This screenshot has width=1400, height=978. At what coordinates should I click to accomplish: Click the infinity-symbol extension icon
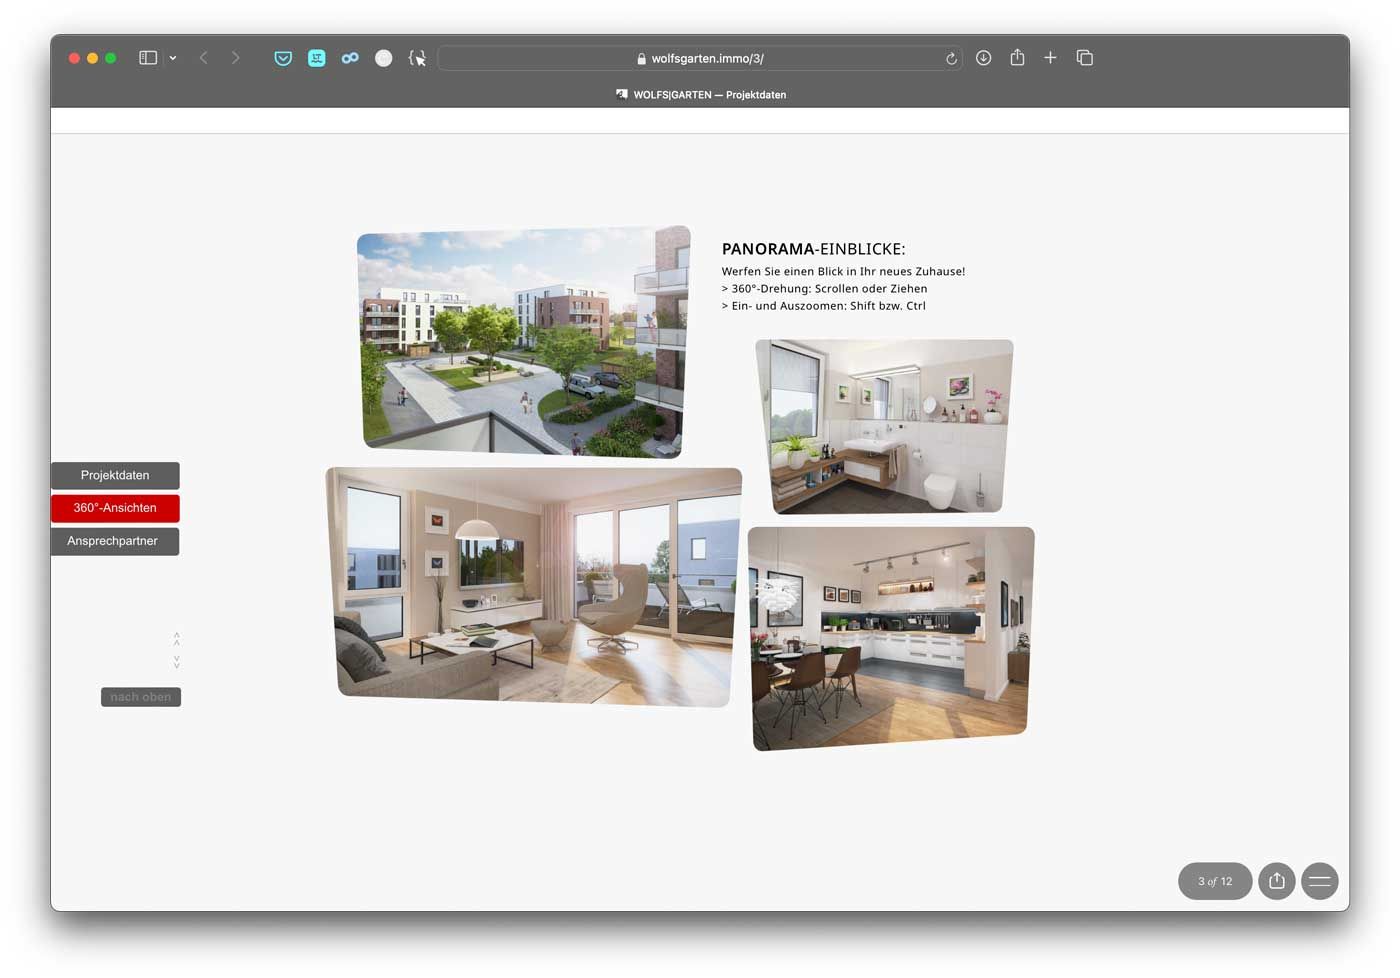(350, 58)
